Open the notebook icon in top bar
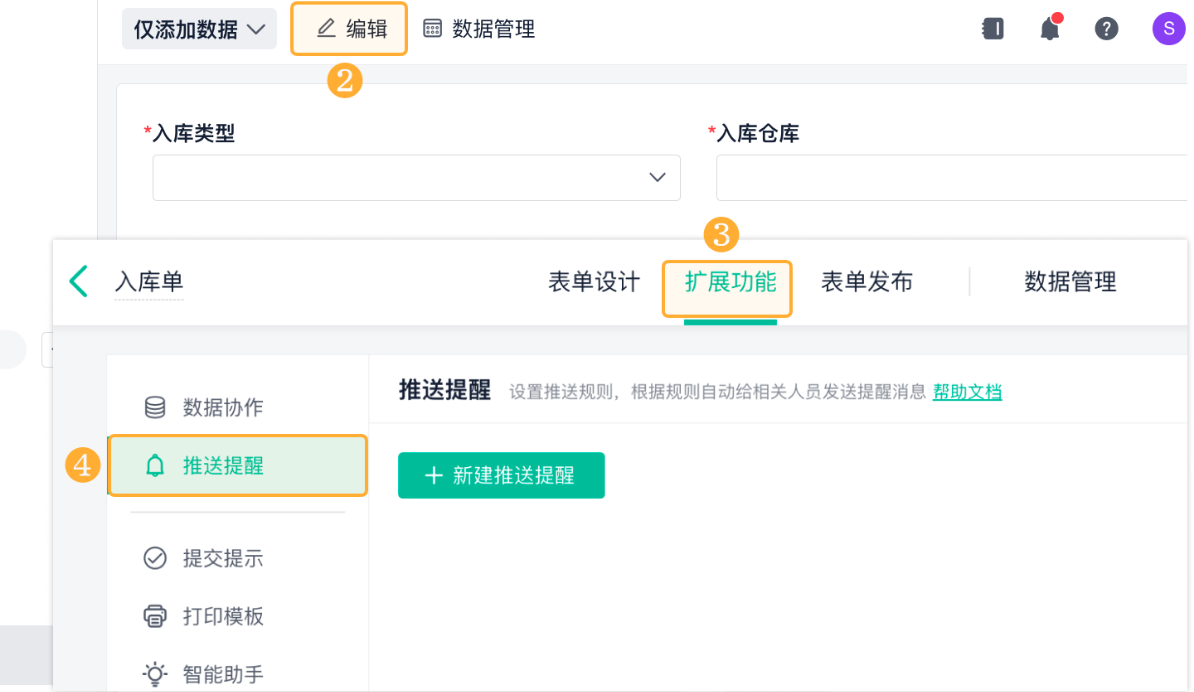 (993, 29)
